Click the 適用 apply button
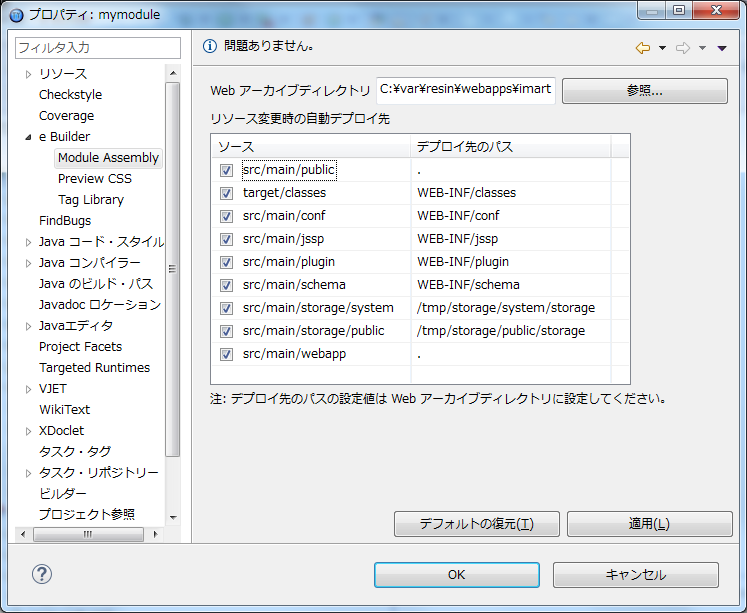The image size is (747, 613). (x=649, y=524)
